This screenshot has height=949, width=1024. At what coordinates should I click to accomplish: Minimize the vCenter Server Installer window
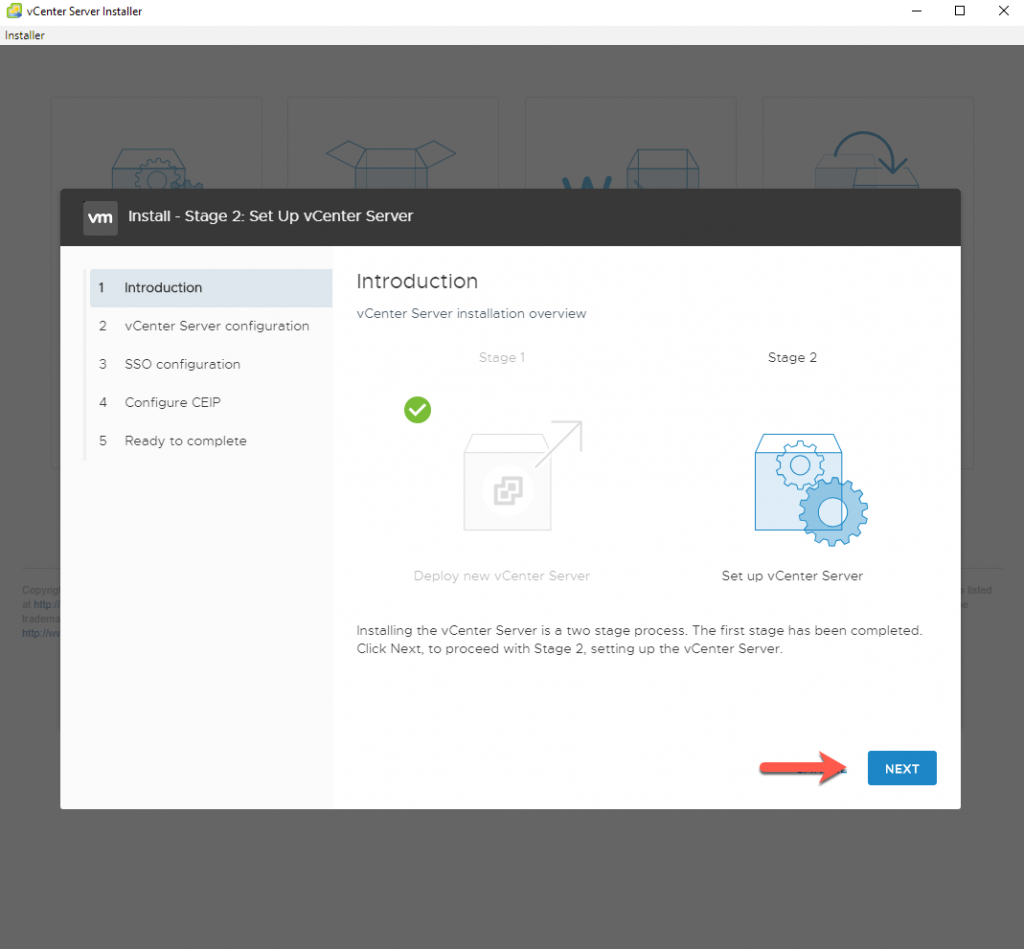tap(917, 11)
